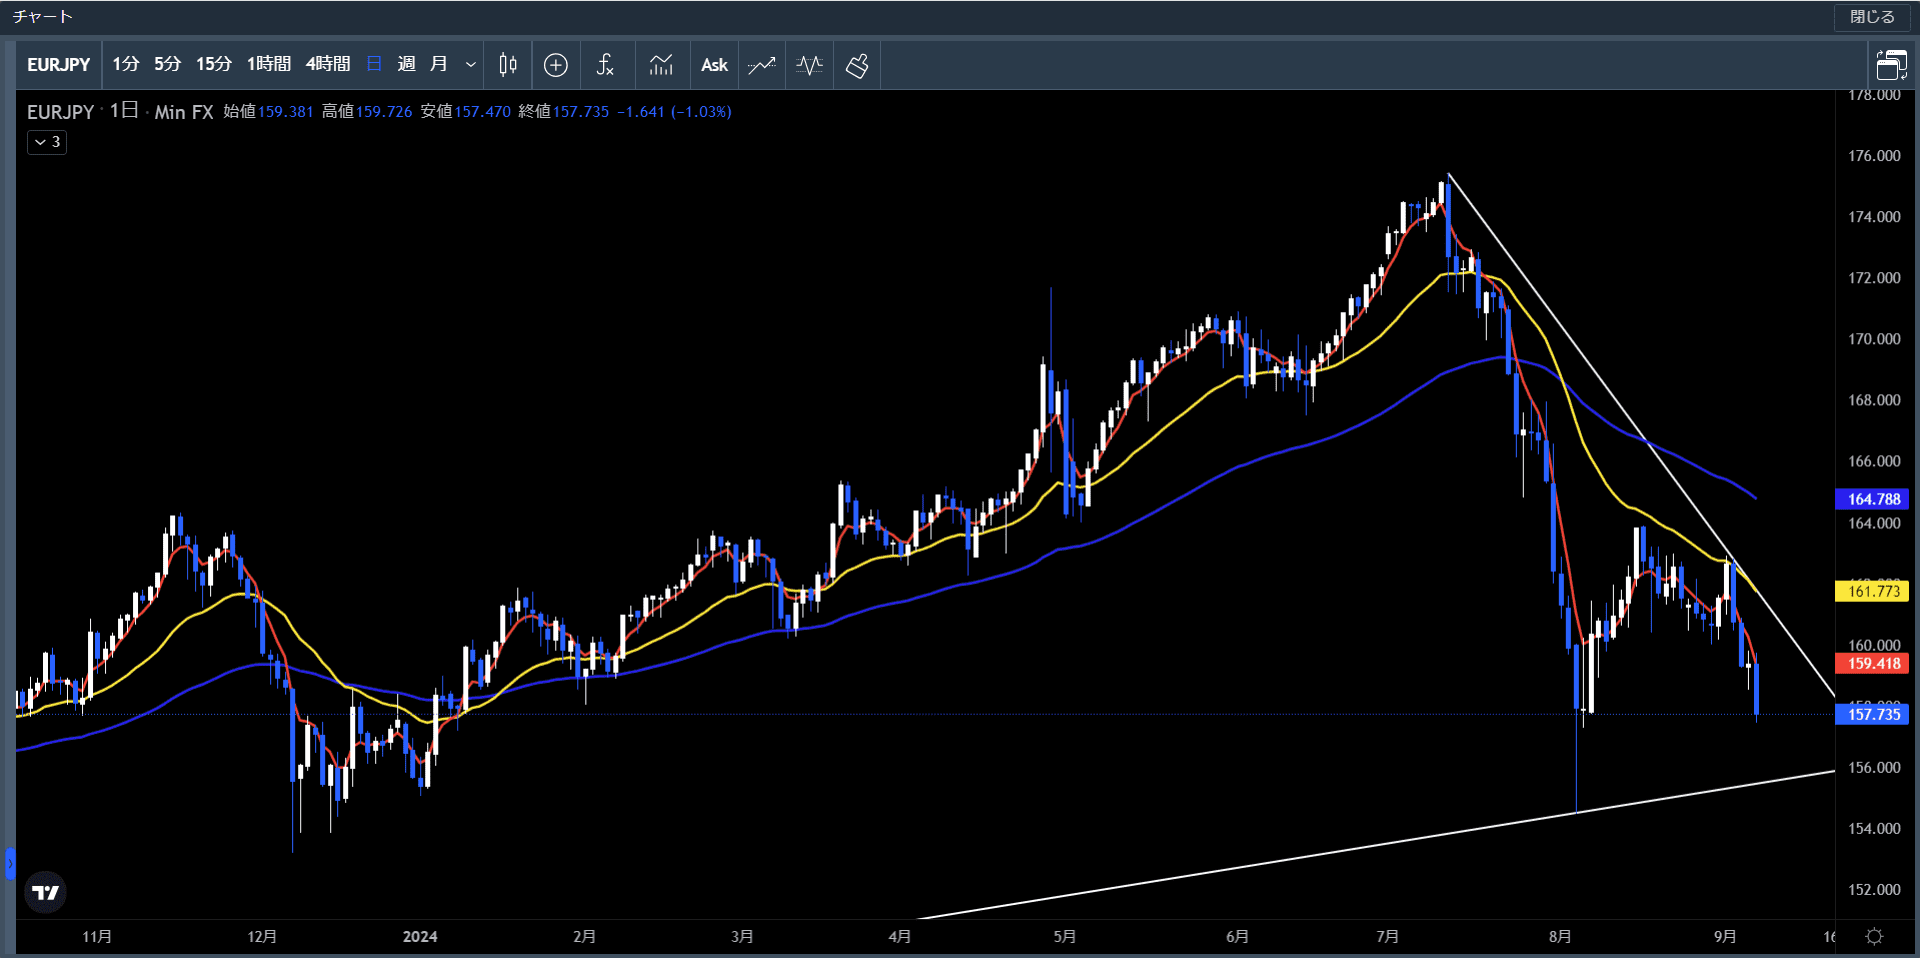This screenshot has height=958, width=1920.
Task: Click the 170.000 price axis label
Action: [x=1874, y=339]
